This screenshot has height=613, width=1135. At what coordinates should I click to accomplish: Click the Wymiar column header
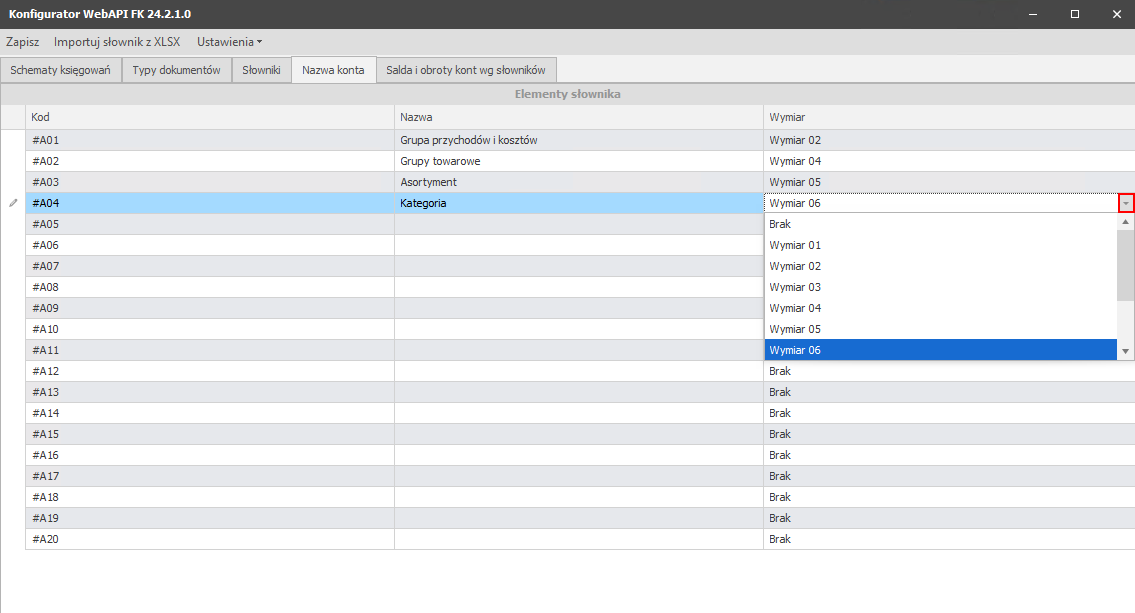click(948, 117)
